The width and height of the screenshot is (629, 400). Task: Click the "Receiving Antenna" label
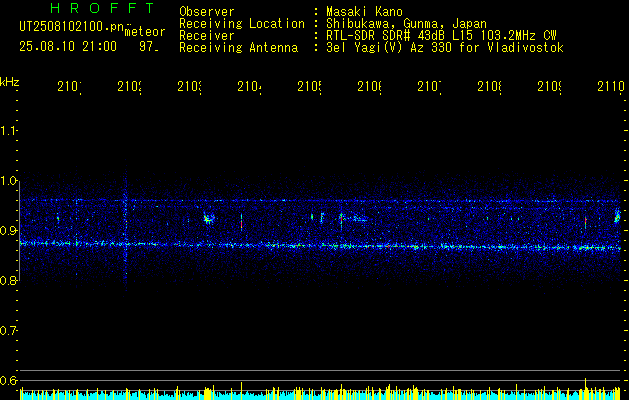click(x=238, y=48)
